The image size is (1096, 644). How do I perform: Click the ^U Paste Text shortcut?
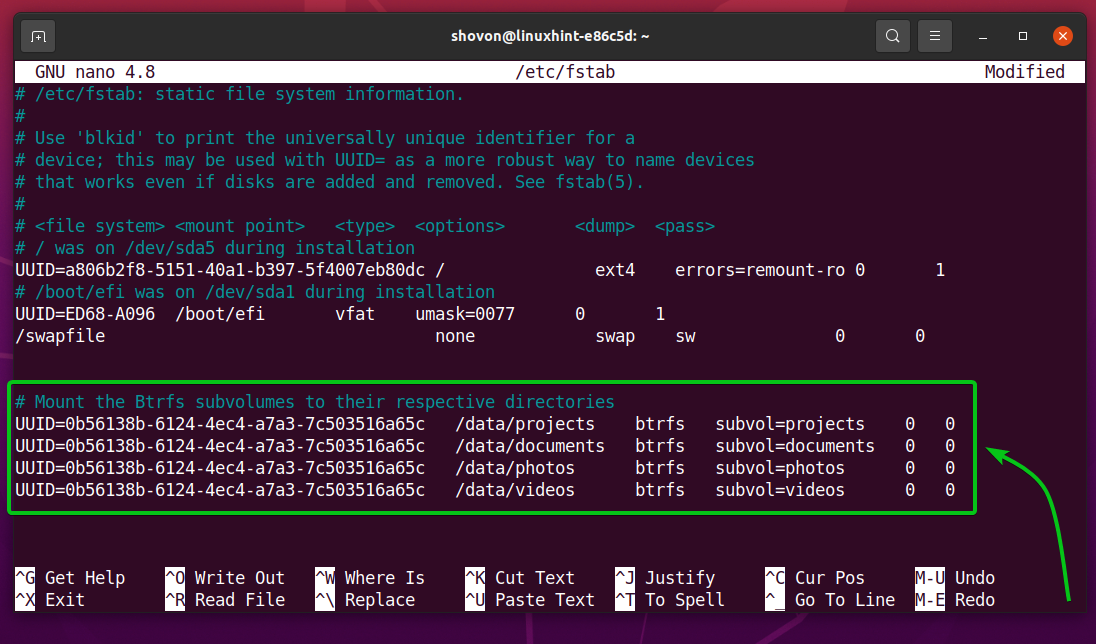pos(530,600)
